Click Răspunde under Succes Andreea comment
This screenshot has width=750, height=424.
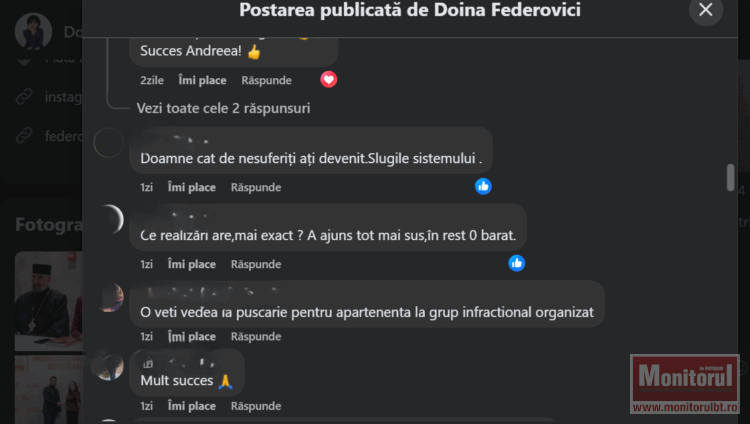click(x=266, y=80)
